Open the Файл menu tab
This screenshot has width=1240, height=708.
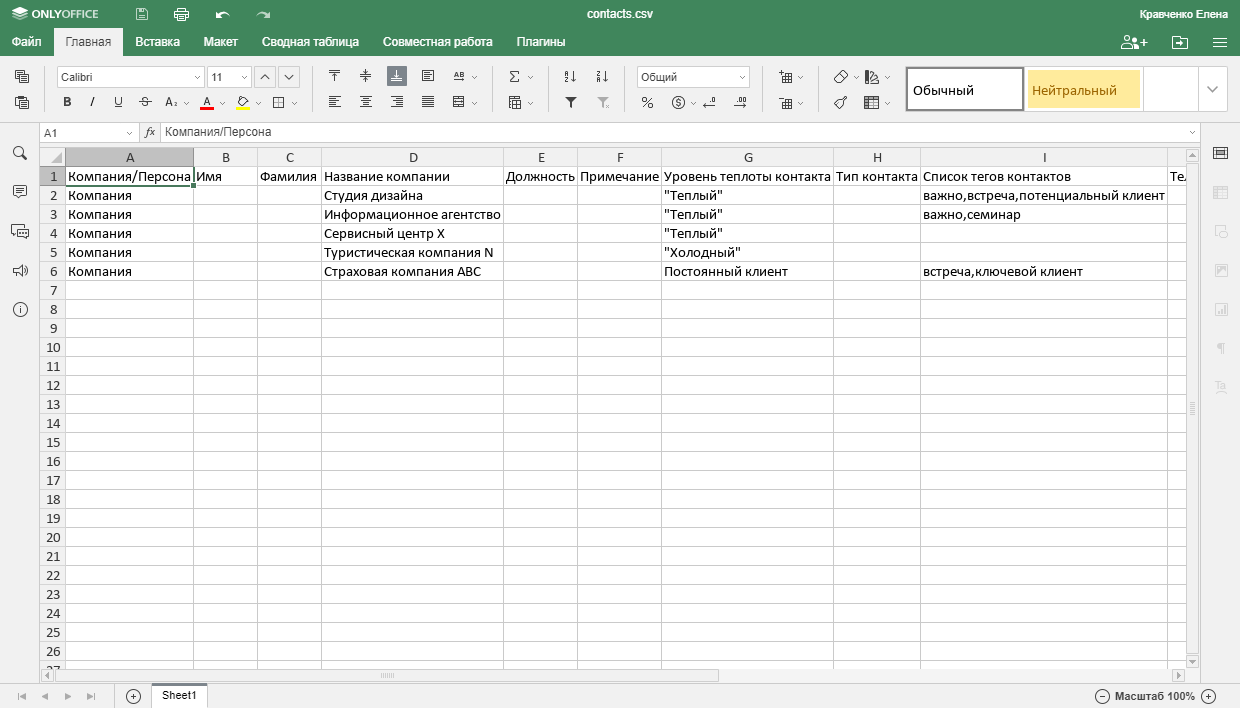click(27, 42)
